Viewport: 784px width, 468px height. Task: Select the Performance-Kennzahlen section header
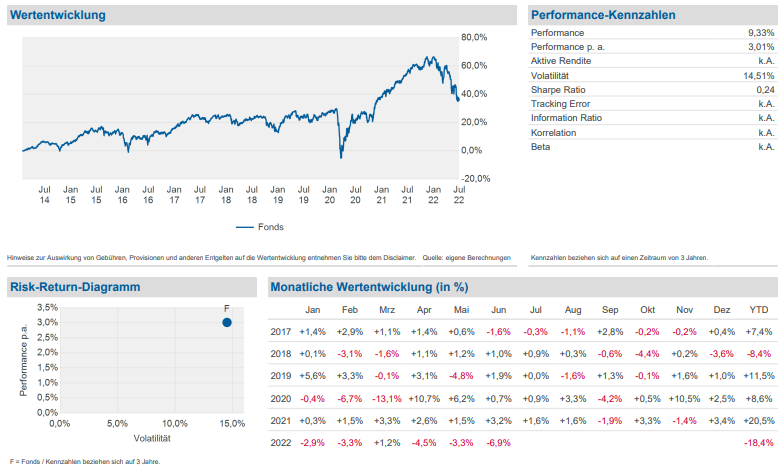[x=603, y=15]
